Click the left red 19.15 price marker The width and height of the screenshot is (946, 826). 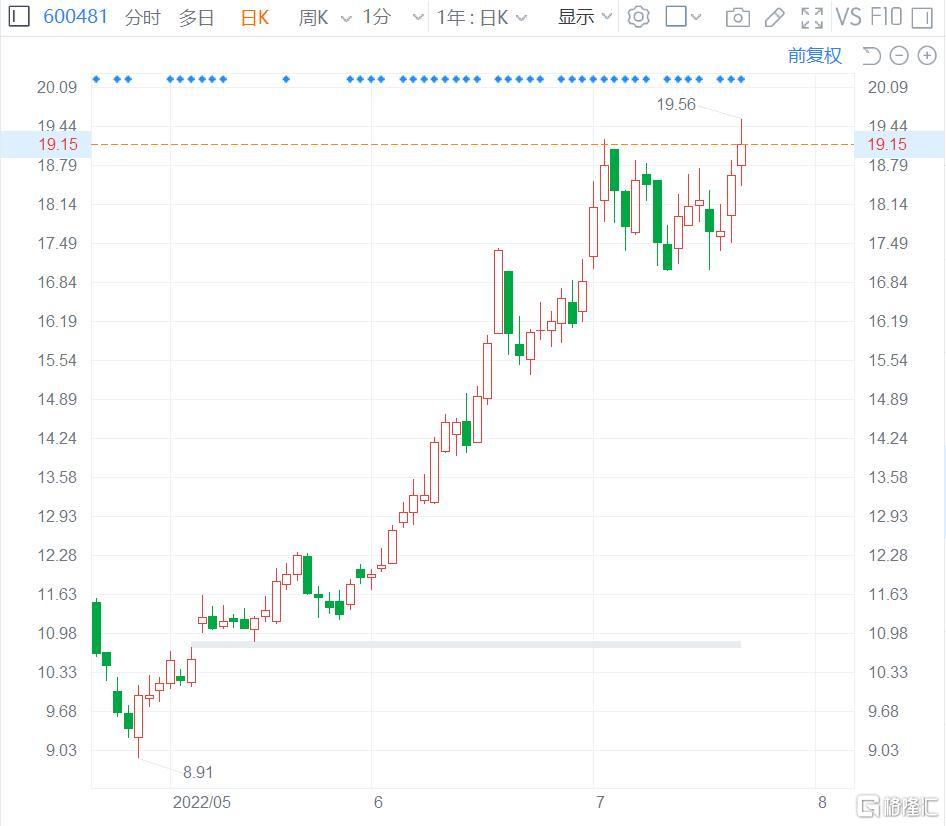click(58, 144)
